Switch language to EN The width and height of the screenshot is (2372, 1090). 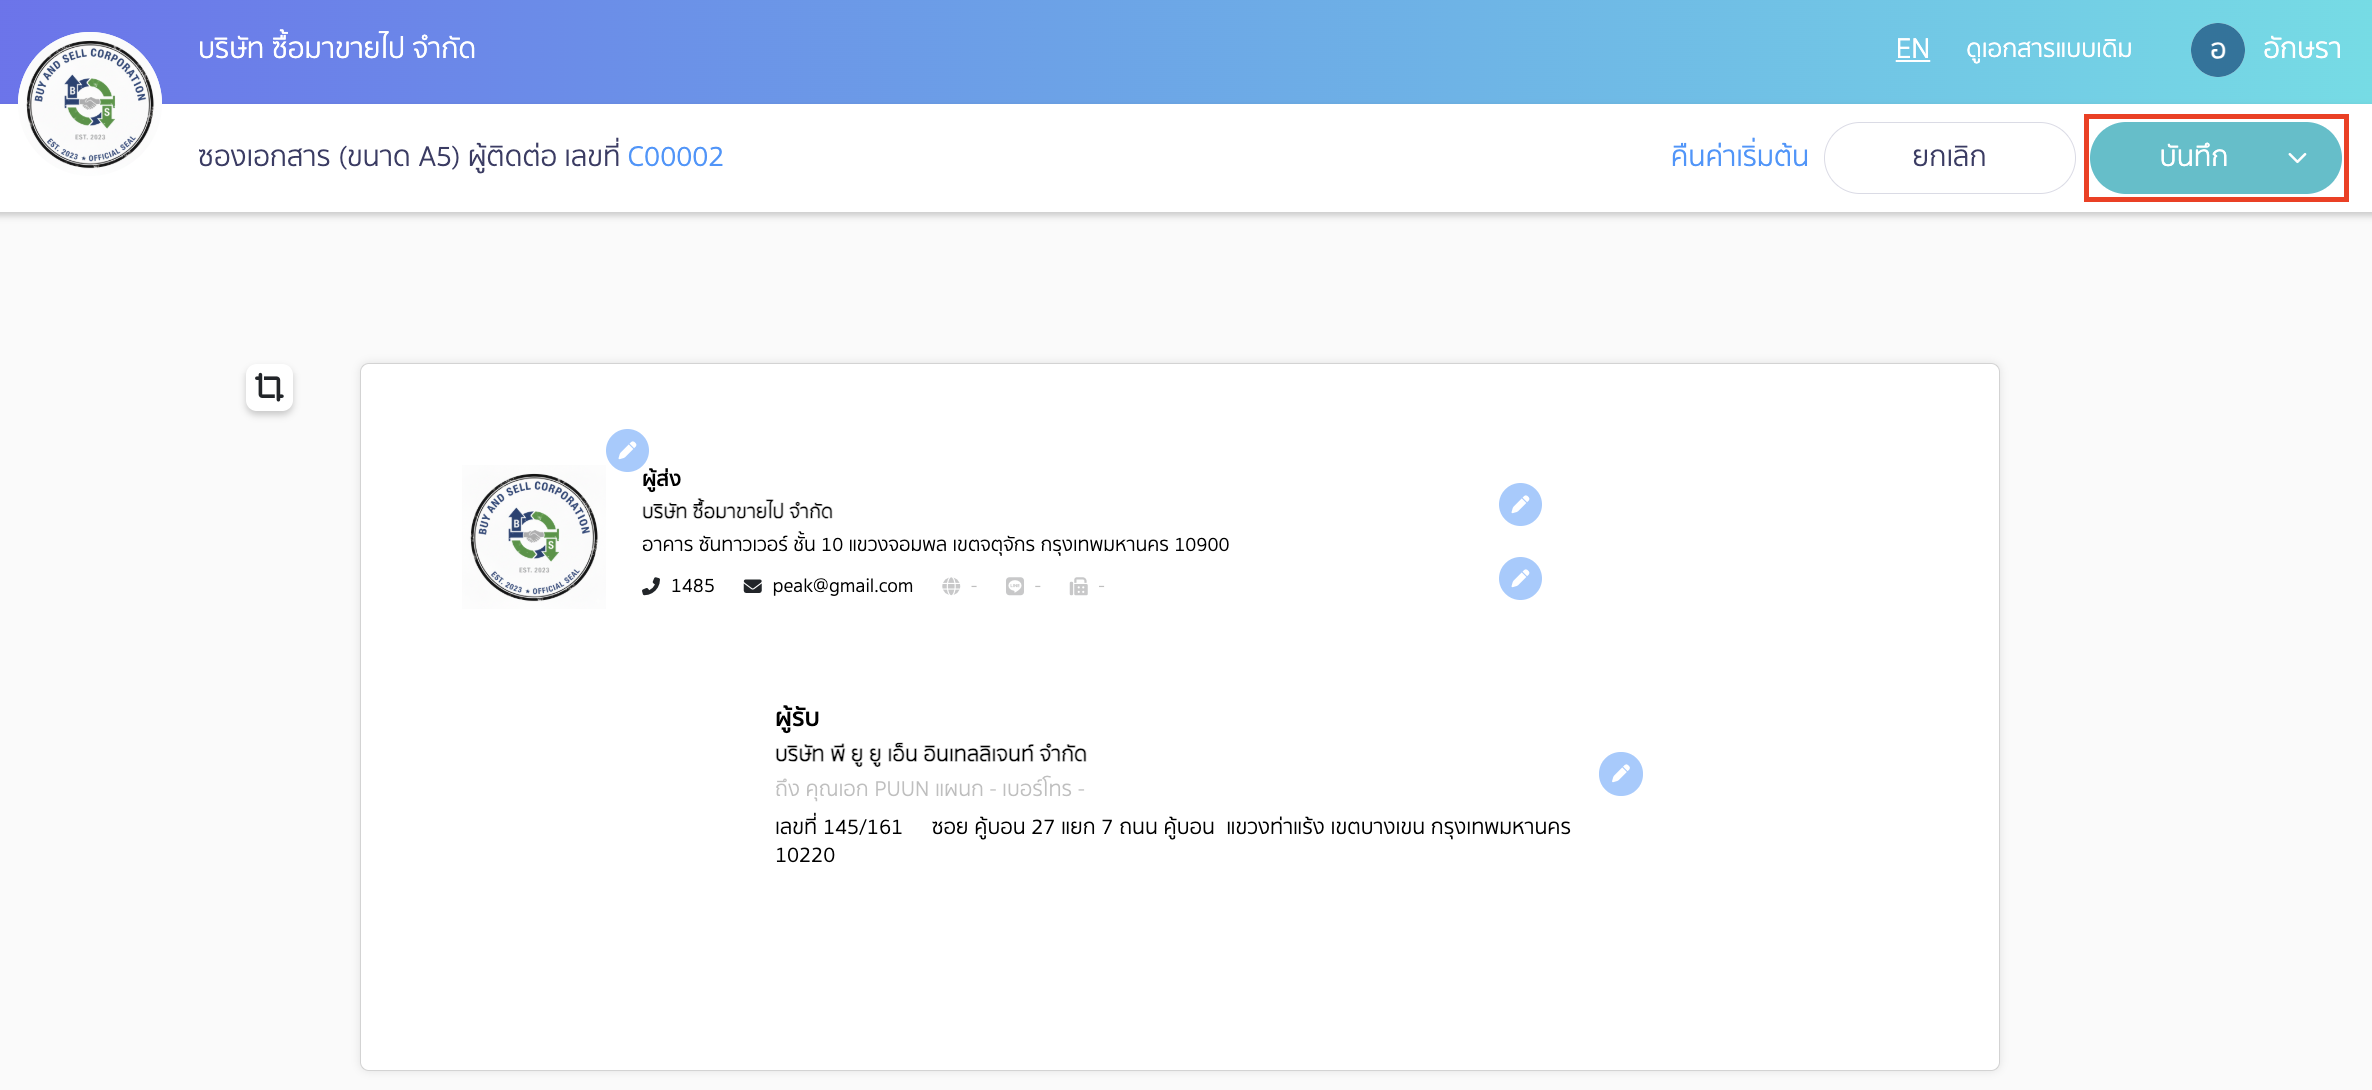click(x=1912, y=49)
